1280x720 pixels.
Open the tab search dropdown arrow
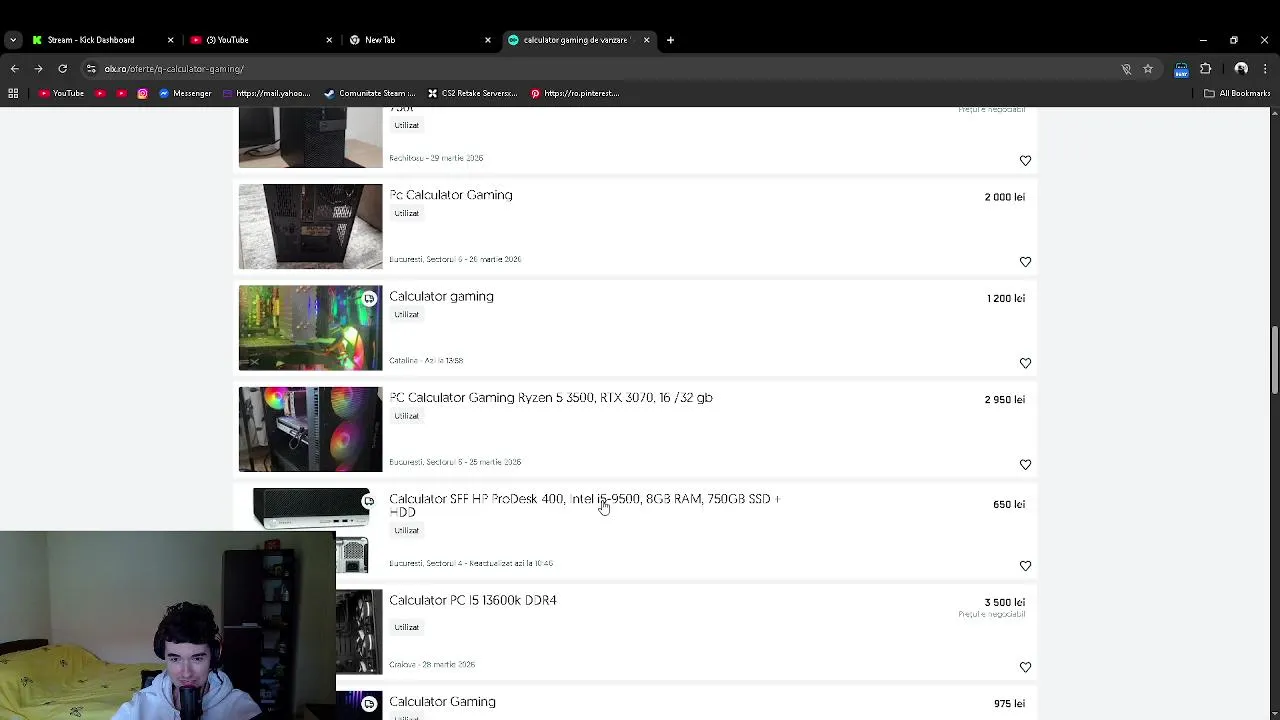tap(13, 40)
